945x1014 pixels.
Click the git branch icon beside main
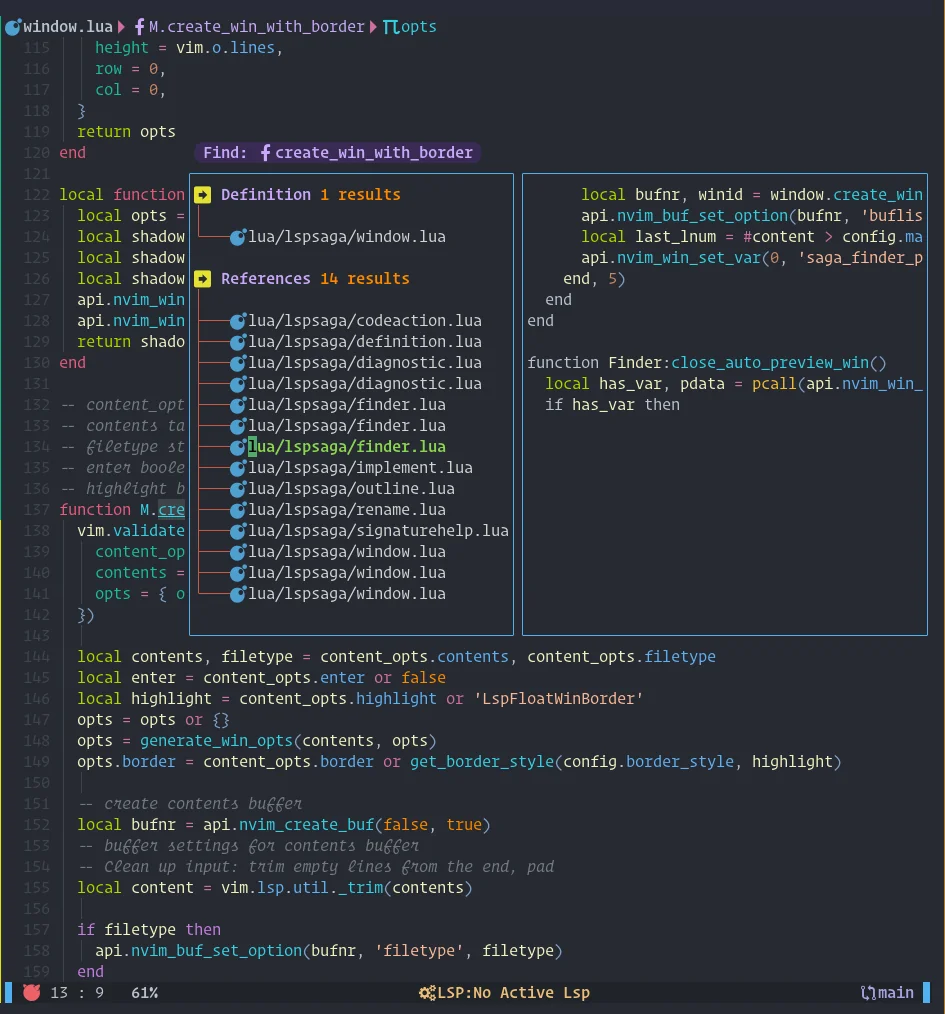point(866,992)
